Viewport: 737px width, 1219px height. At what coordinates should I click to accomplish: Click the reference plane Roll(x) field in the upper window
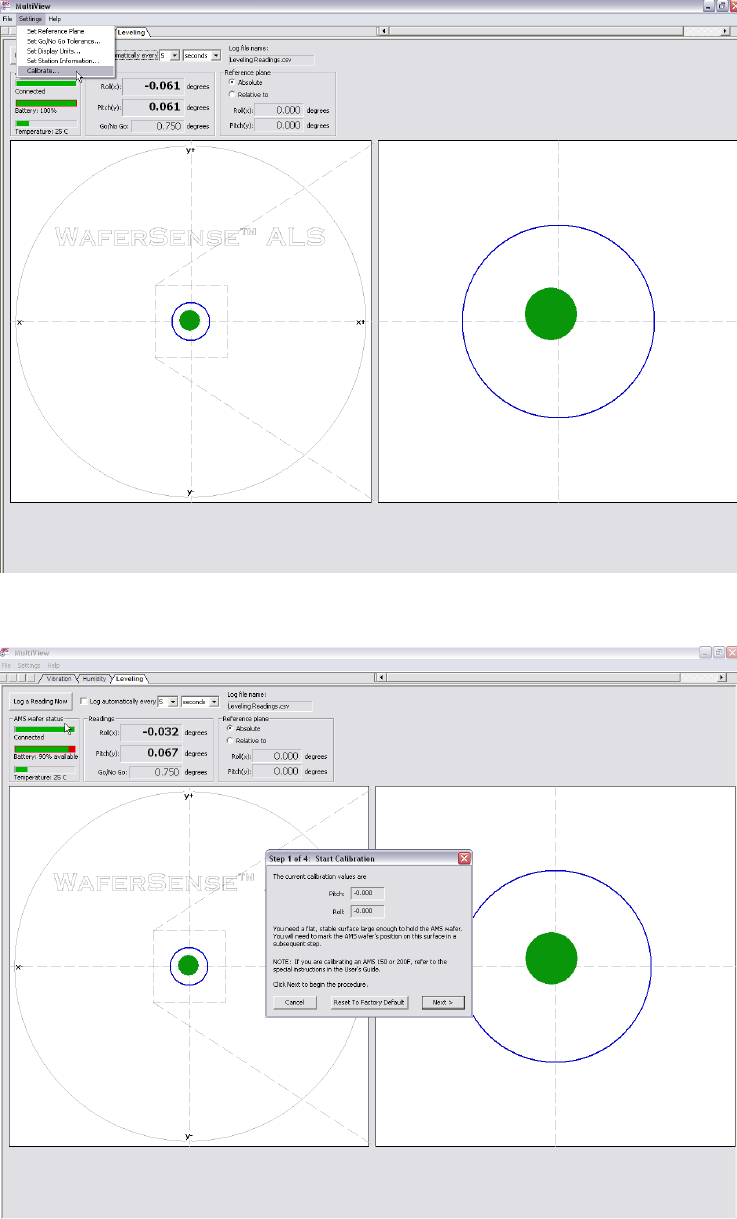[x=280, y=109]
